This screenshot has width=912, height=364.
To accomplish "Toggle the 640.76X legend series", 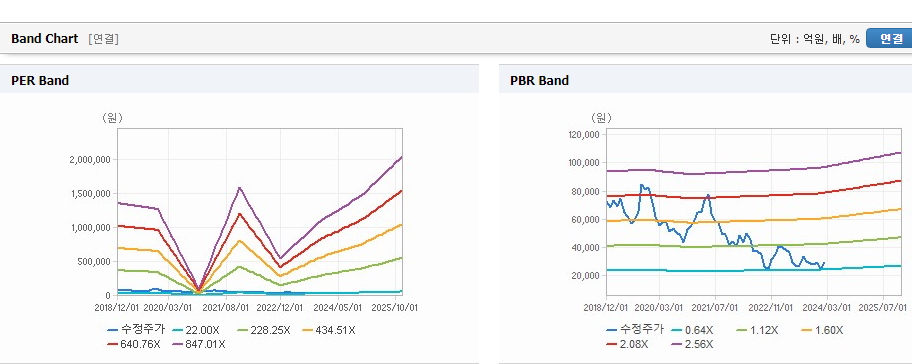I will tap(133, 344).
